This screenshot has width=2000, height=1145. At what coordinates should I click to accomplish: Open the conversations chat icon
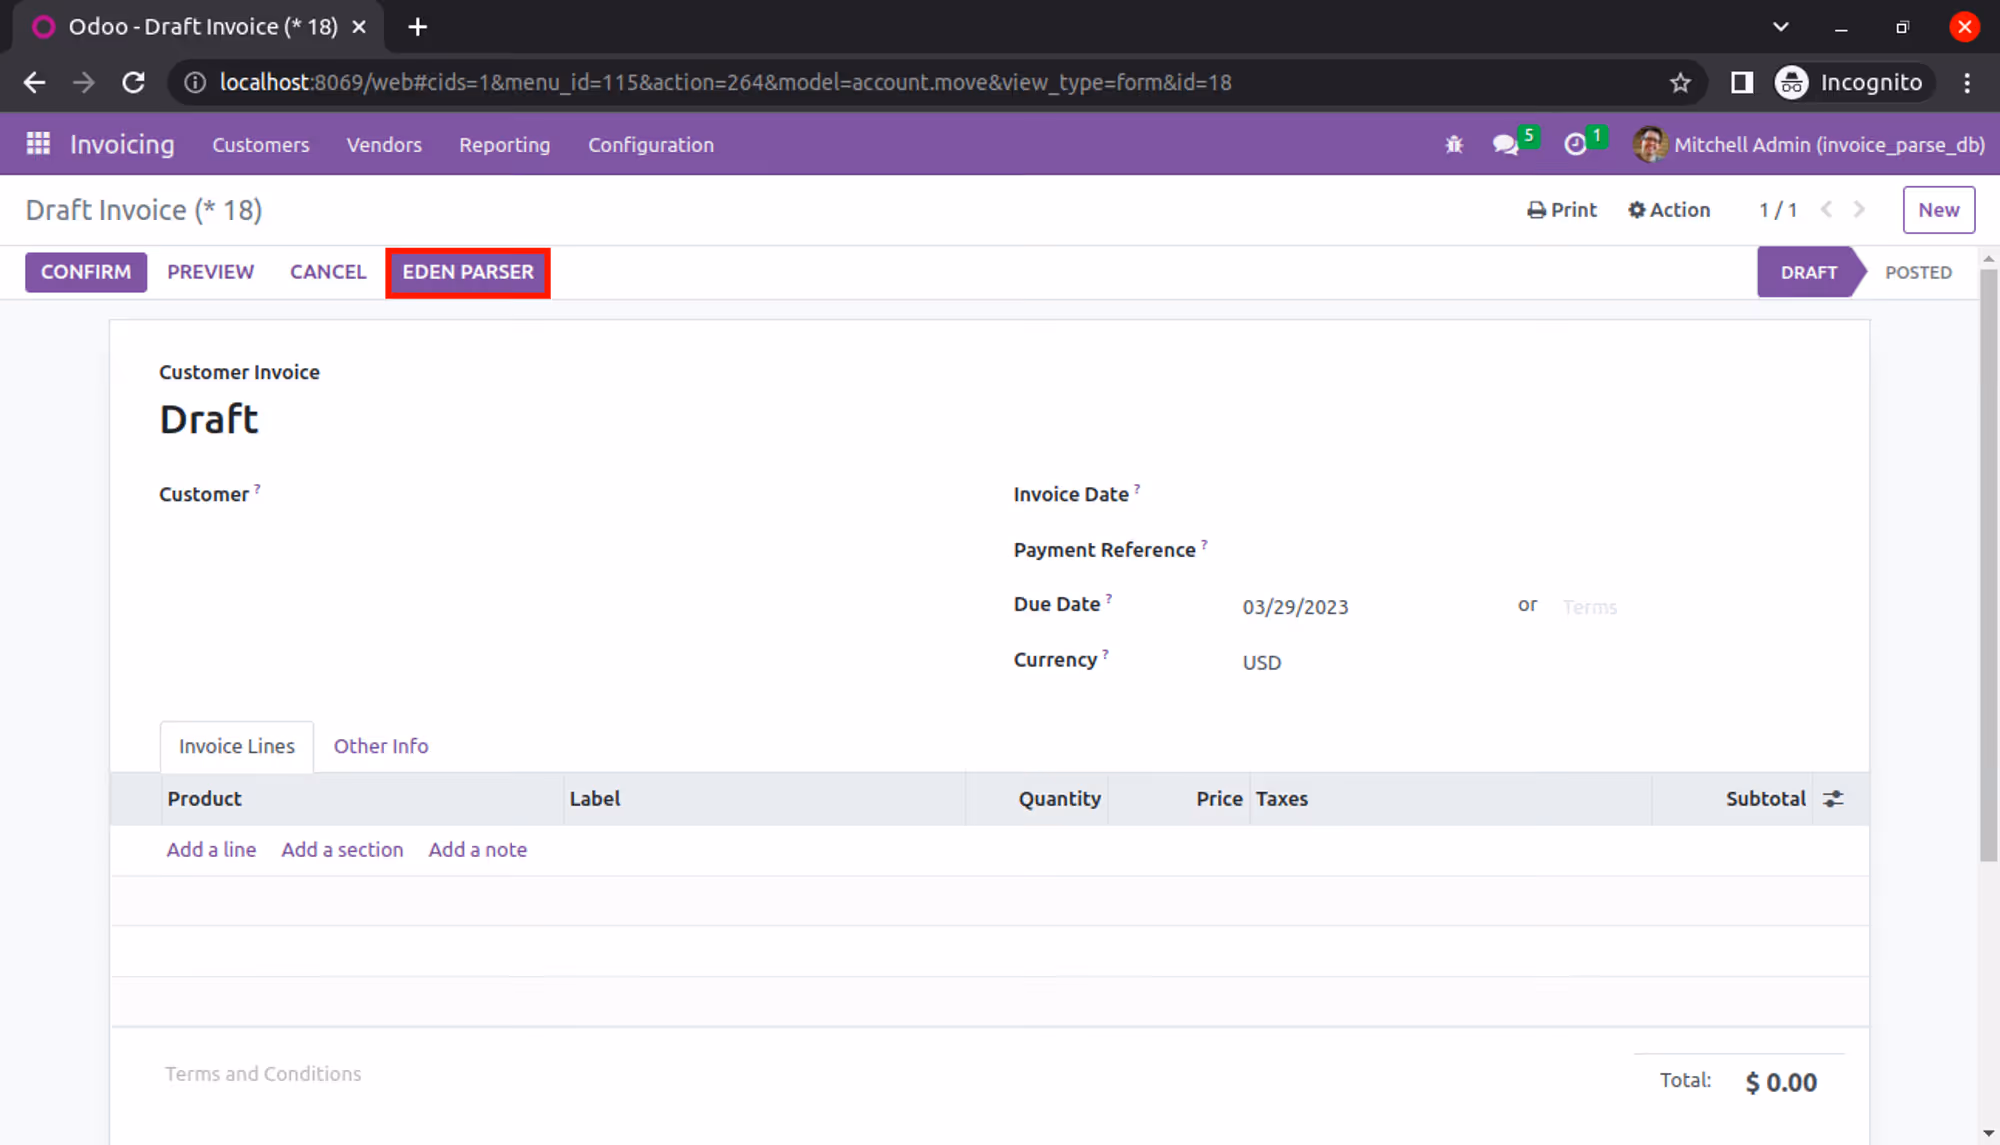click(x=1505, y=145)
